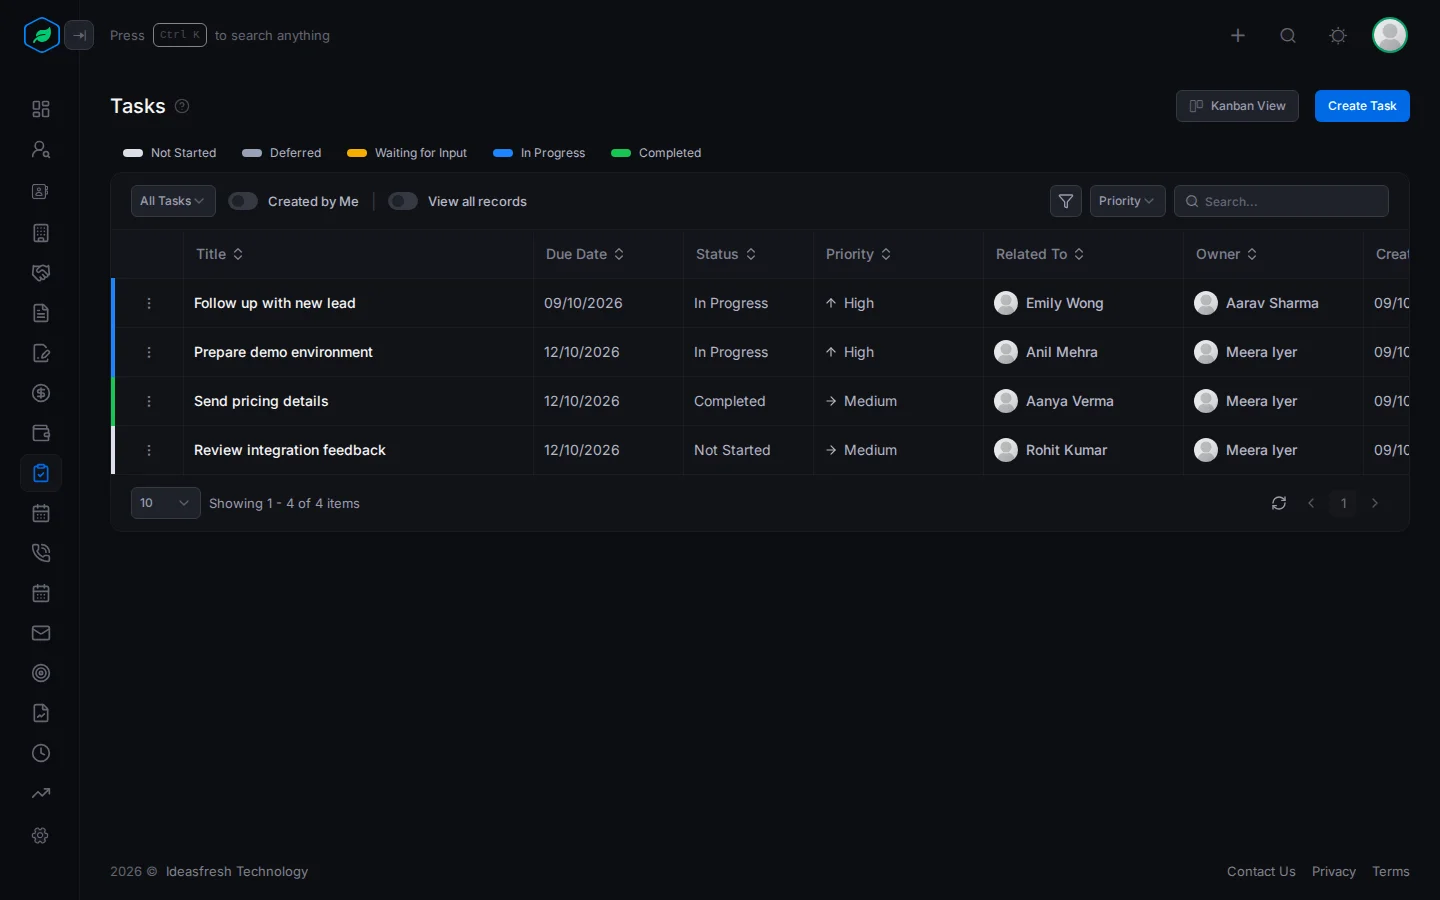This screenshot has height=900, width=1440.
Task: Open the user profile avatar
Action: pos(1390,35)
